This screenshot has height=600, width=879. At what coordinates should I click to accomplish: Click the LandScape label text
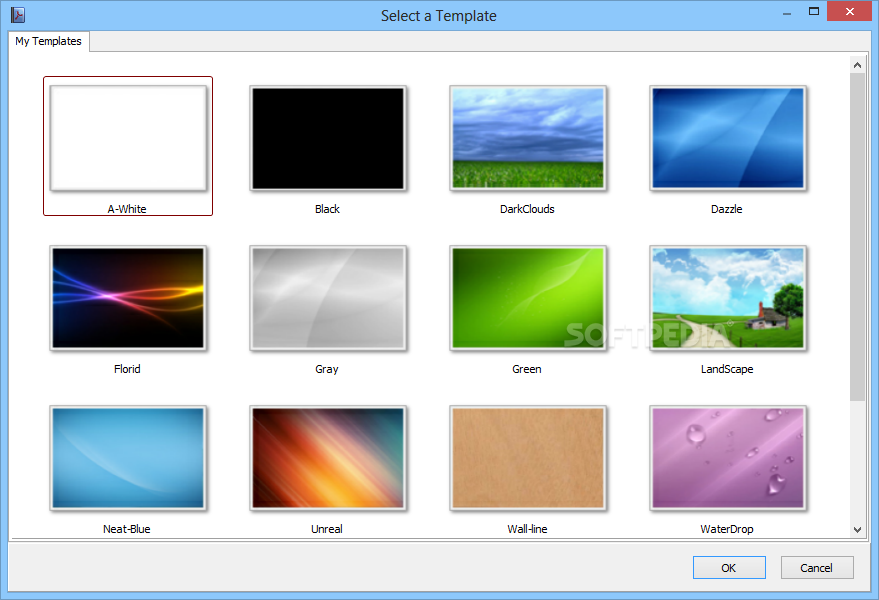point(727,369)
